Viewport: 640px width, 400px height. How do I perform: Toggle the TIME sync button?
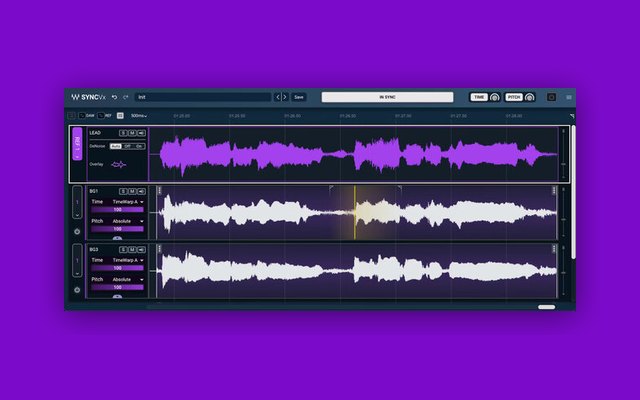tap(479, 97)
